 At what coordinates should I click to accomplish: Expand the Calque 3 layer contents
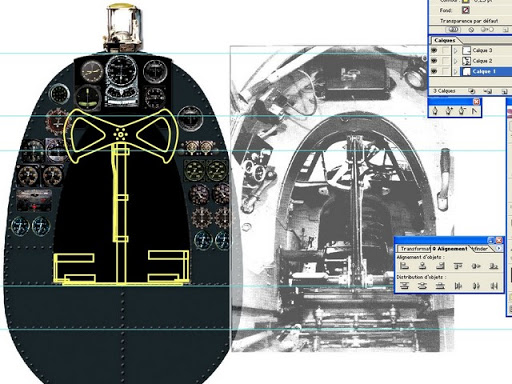tap(455, 51)
